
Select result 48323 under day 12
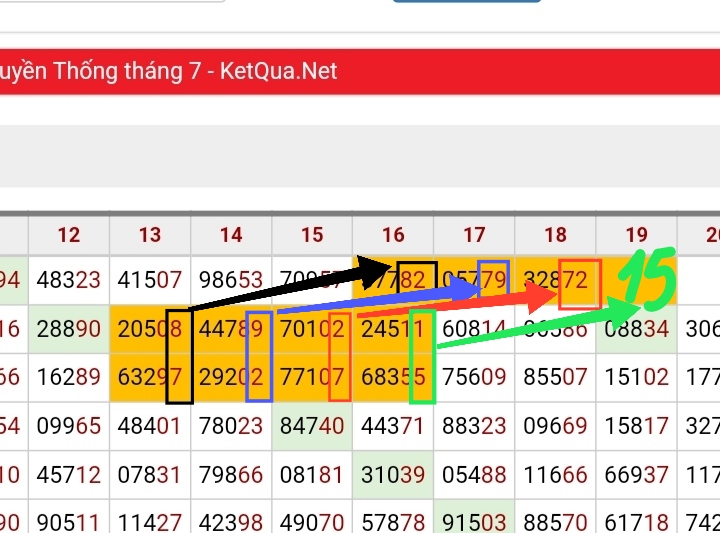tap(69, 280)
